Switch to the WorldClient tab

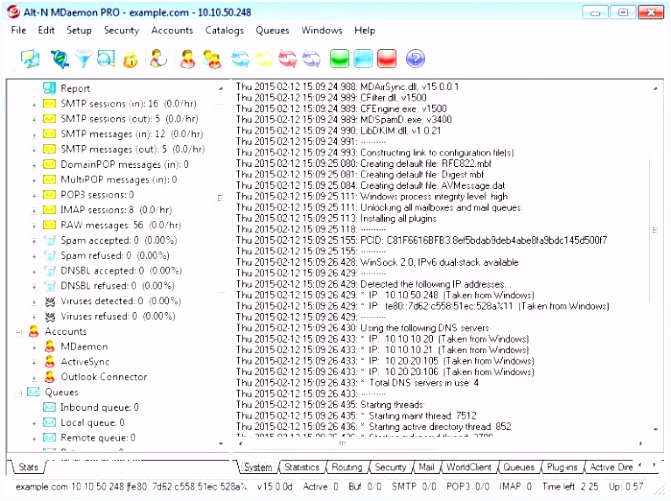pyautogui.click(x=469, y=467)
